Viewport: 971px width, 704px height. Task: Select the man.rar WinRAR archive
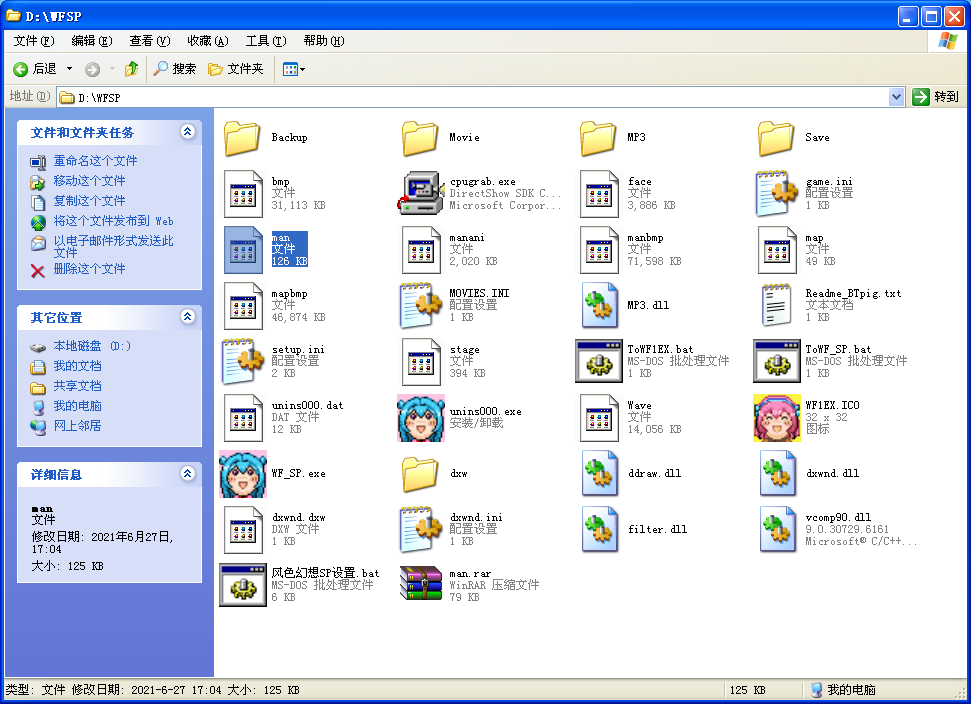[421, 584]
